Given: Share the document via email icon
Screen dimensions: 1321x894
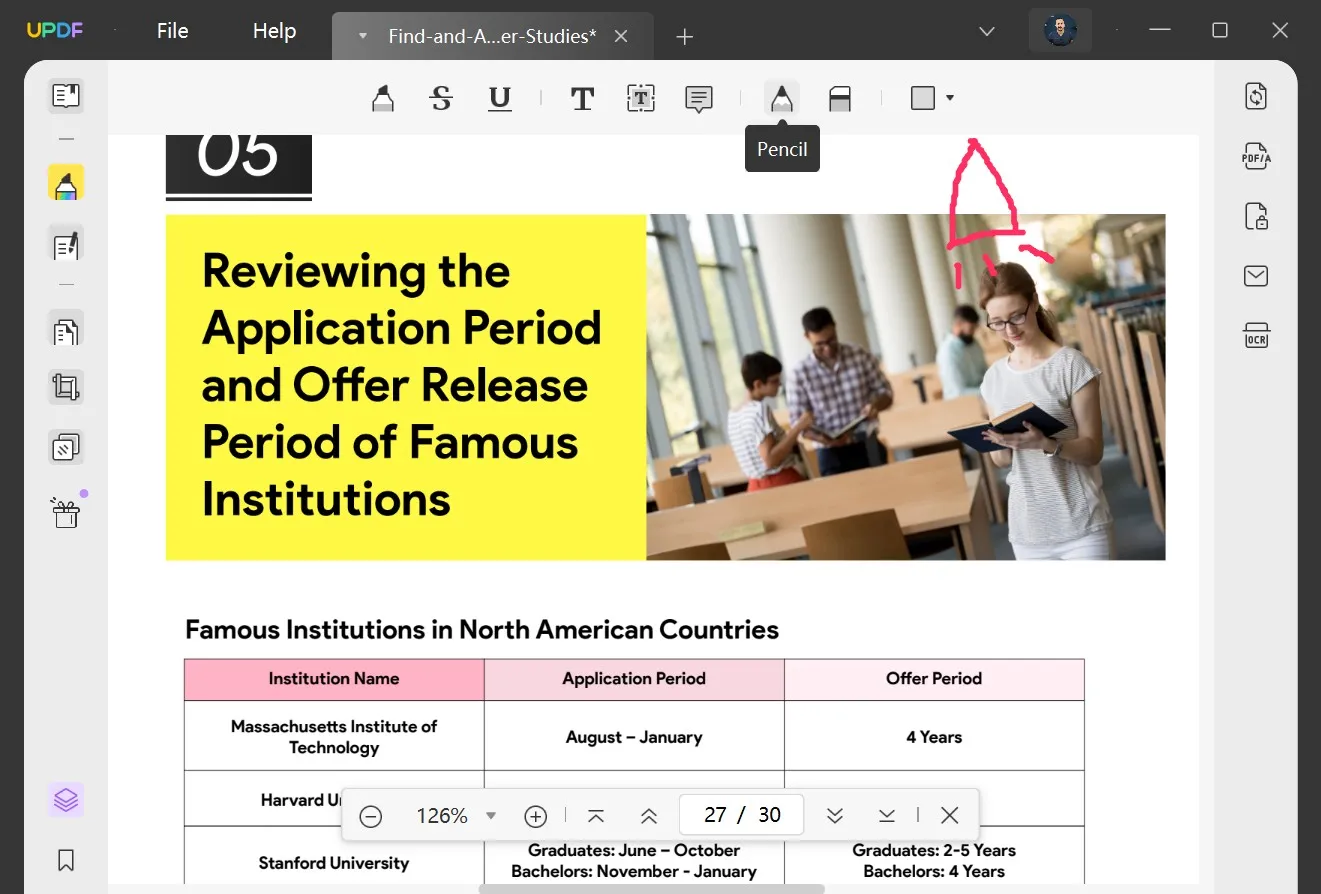Looking at the screenshot, I should 1256,276.
